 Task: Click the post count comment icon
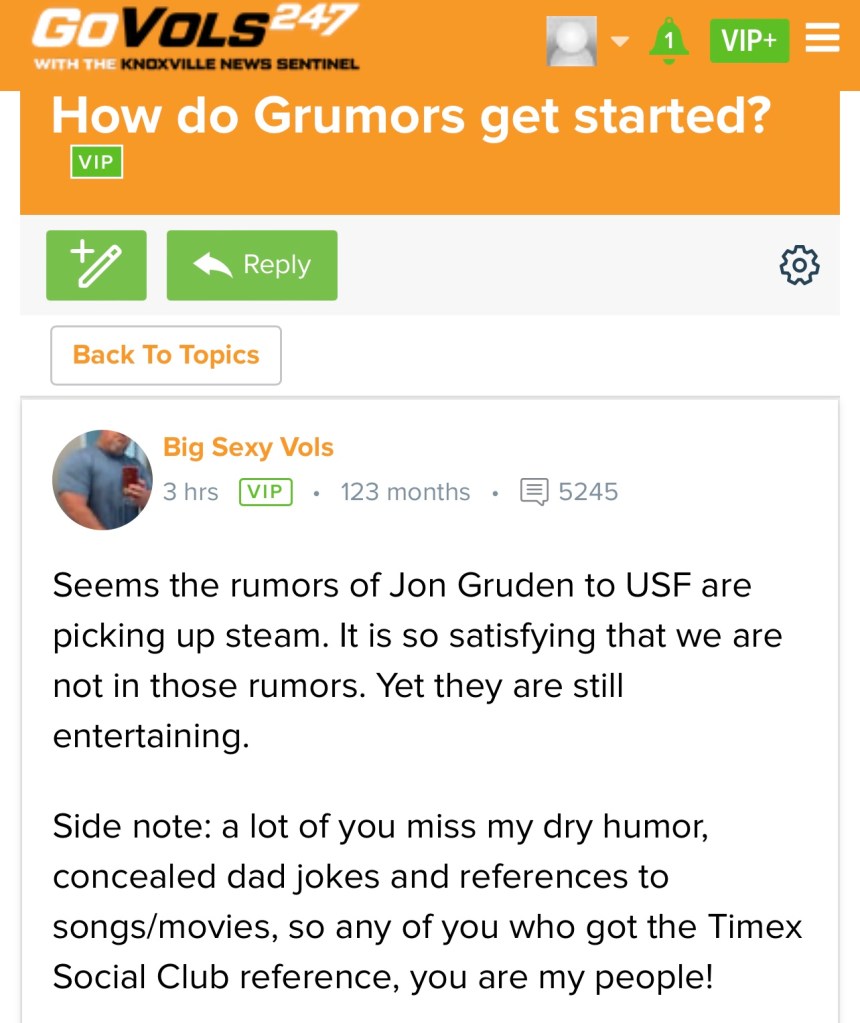pyautogui.click(x=535, y=492)
